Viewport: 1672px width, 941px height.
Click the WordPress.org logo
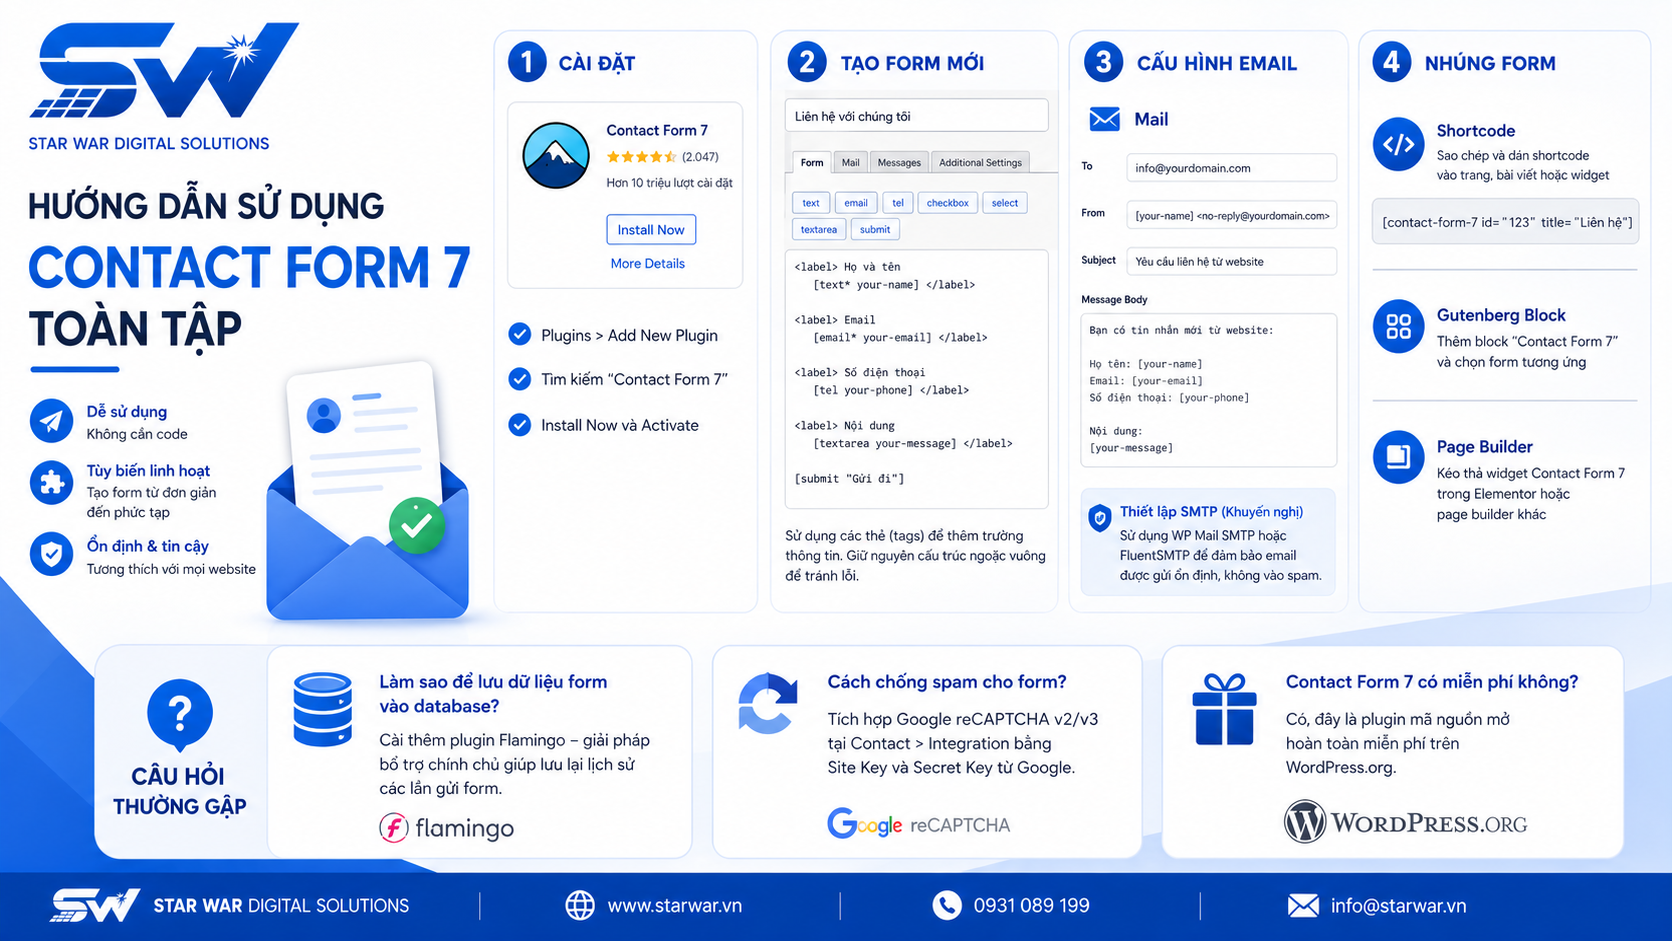[x=1405, y=822]
